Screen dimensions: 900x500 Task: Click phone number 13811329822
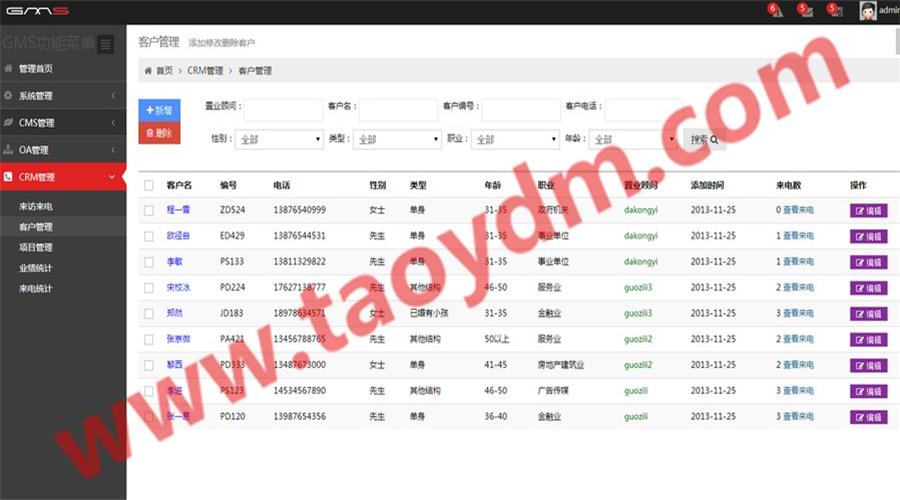pos(300,262)
